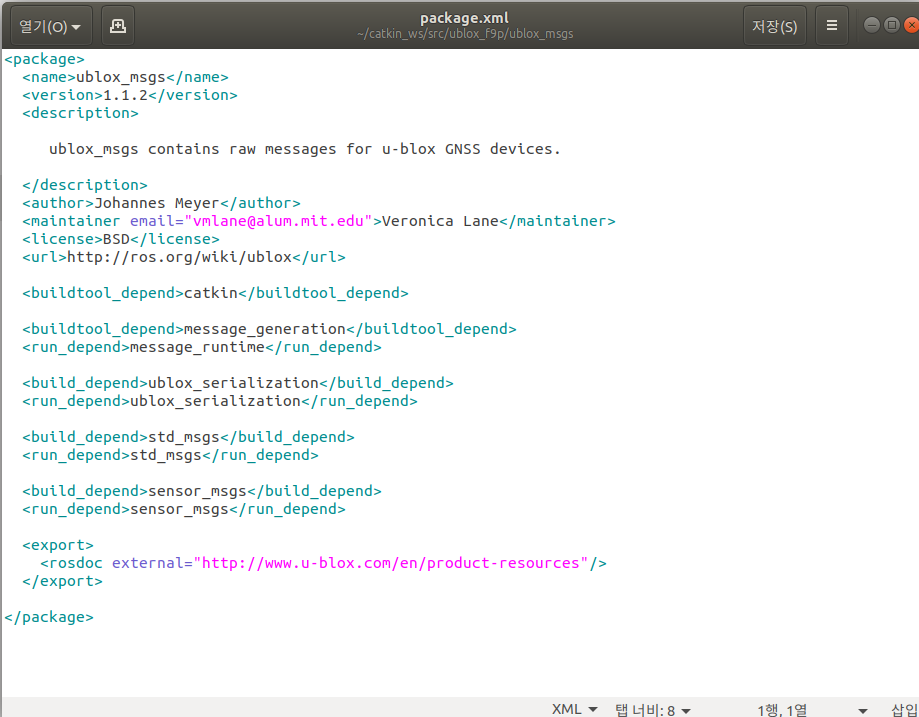This screenshot has width=919, height=717.
Task: Open the XML language selector in status bar
Action: pos(575,709)
